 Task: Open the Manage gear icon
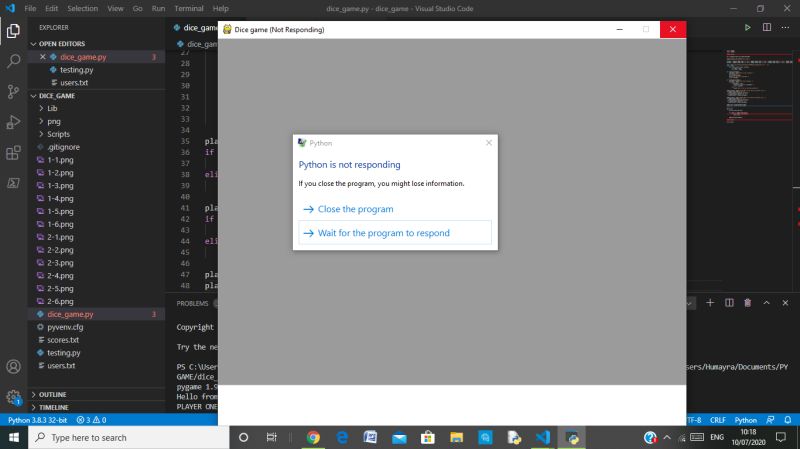tap(13, 396)
